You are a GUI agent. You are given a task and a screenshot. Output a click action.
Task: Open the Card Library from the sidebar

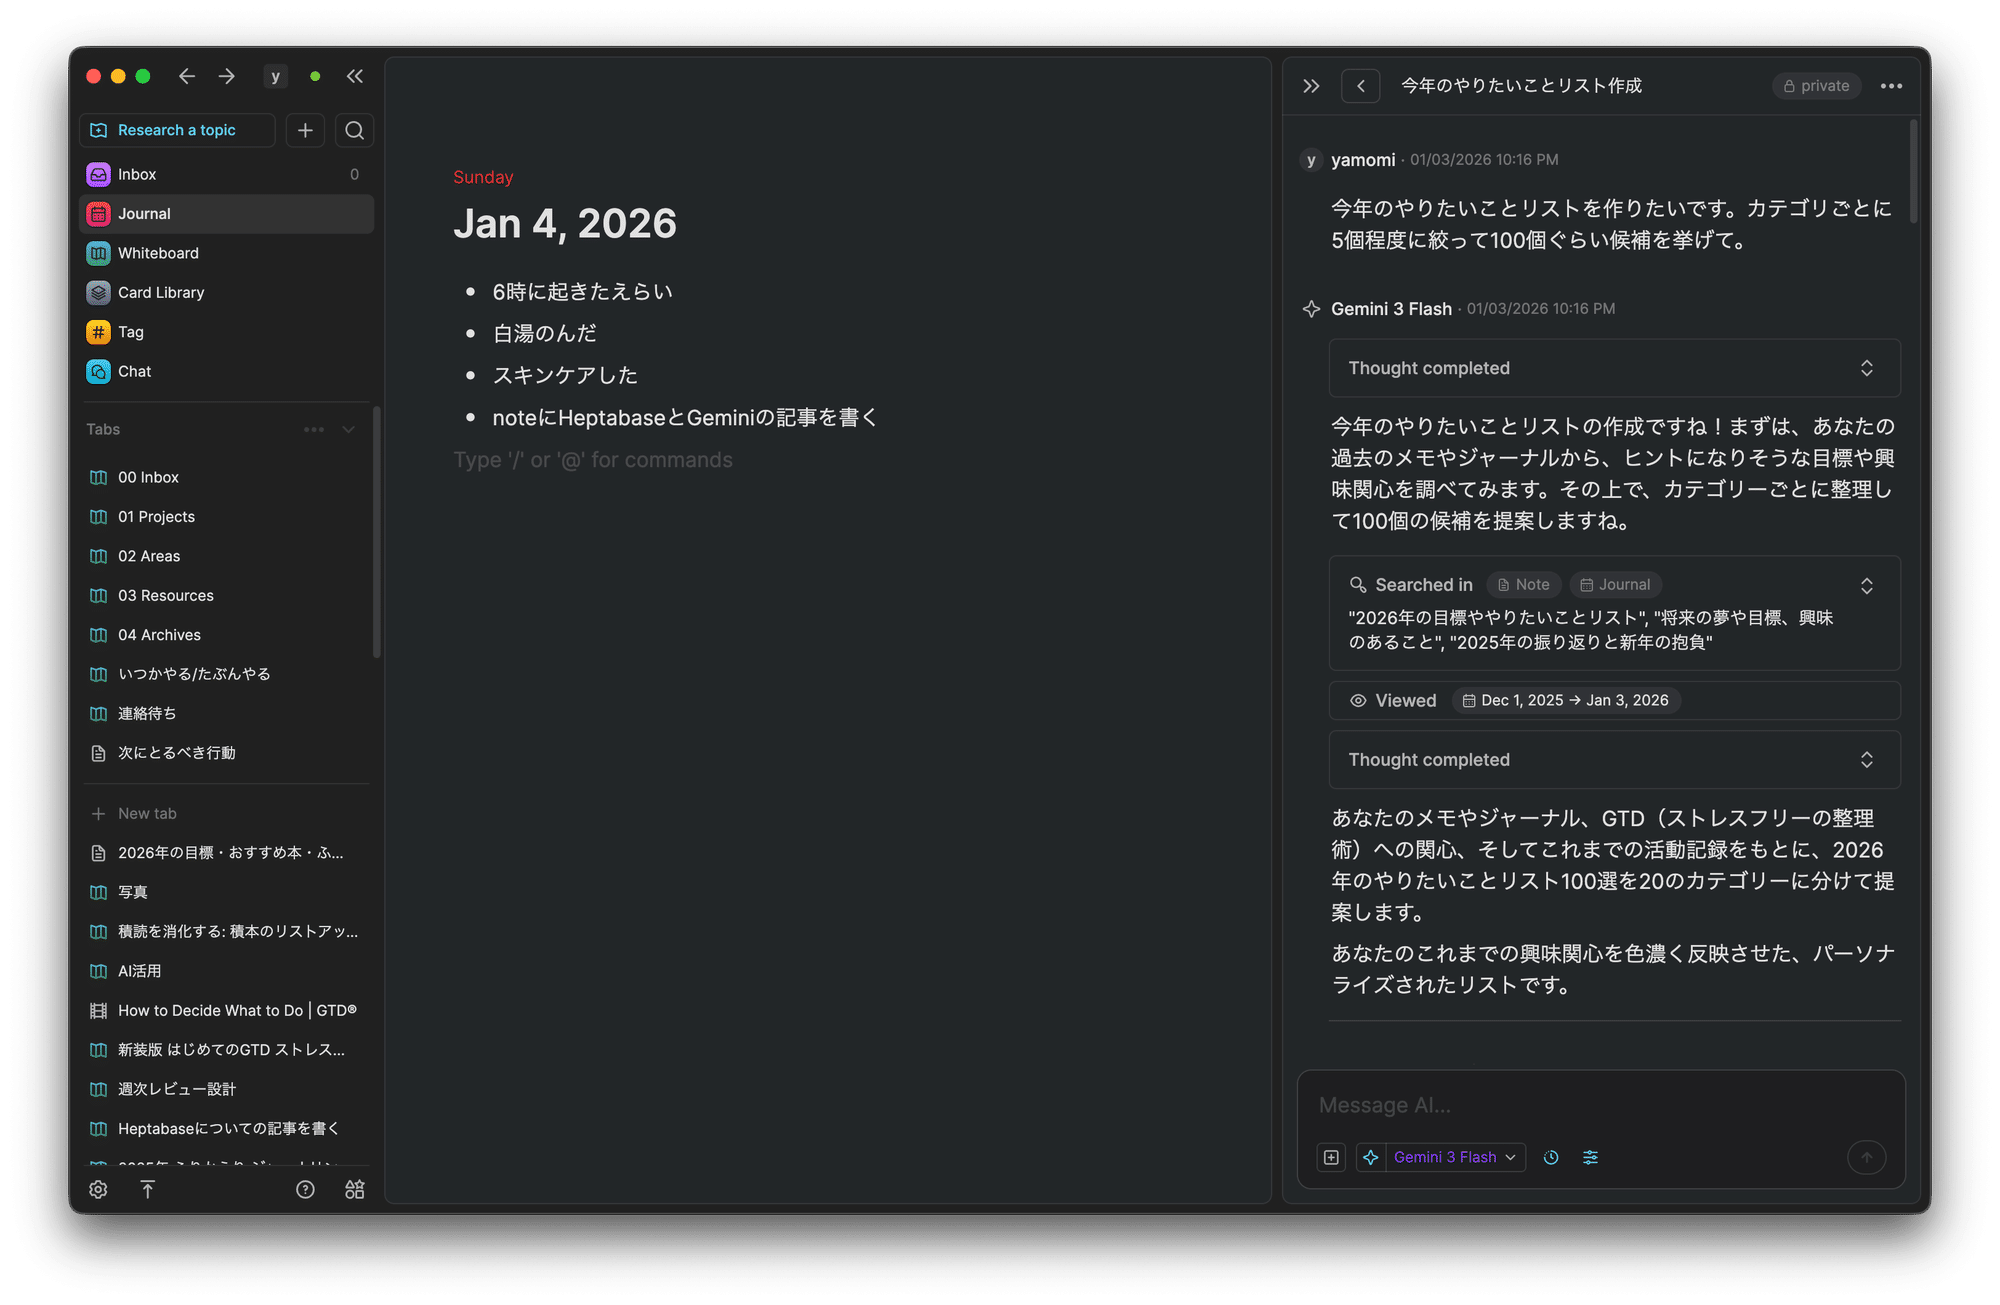coord(161,292)
